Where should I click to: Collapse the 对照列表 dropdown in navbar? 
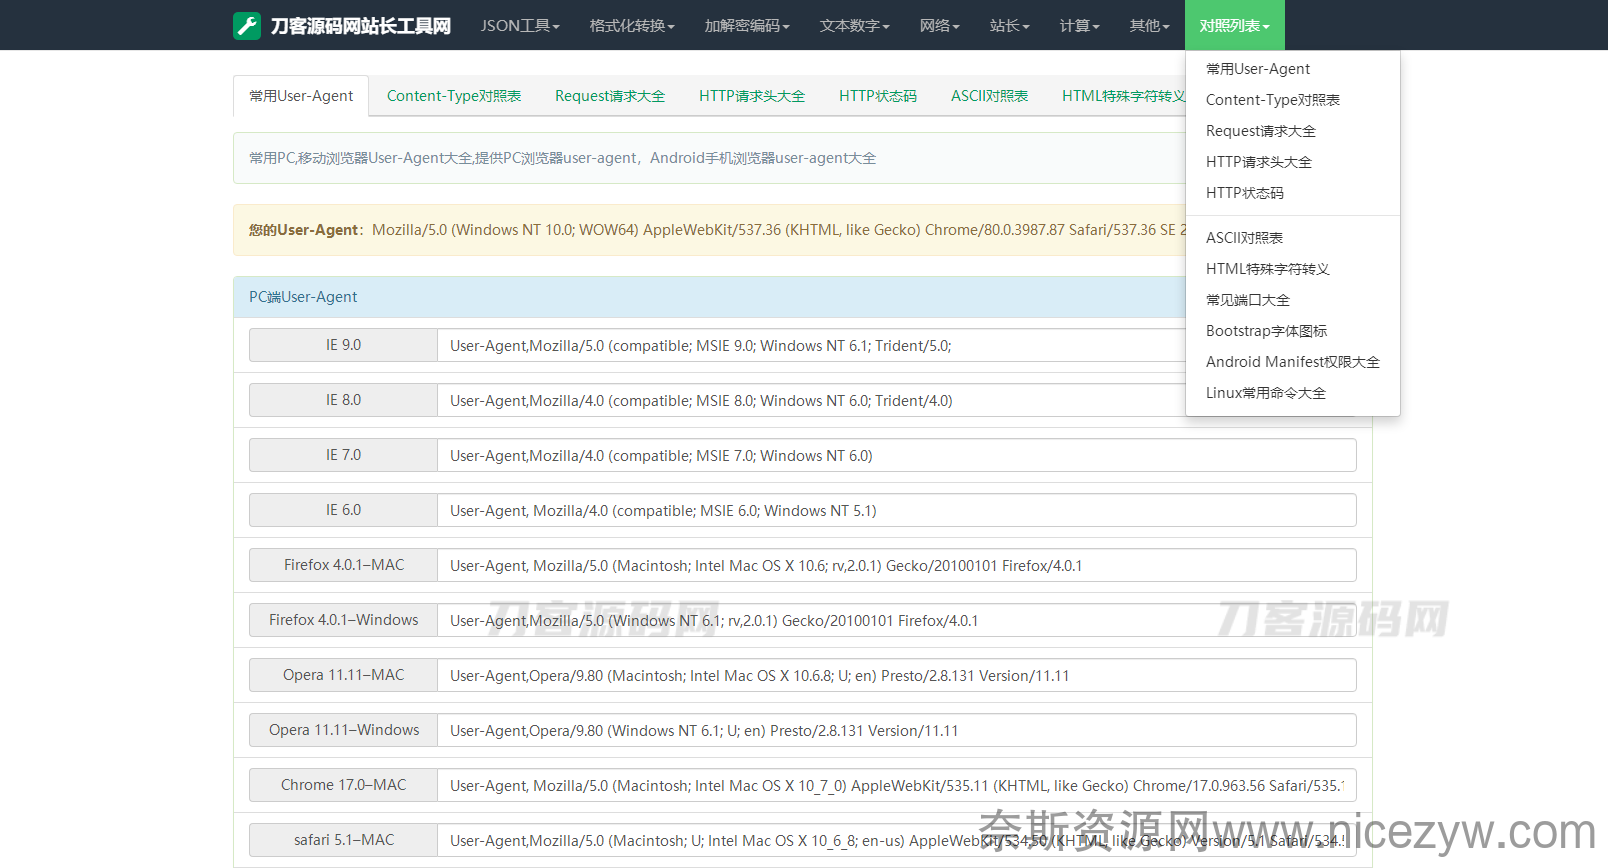1234,26
